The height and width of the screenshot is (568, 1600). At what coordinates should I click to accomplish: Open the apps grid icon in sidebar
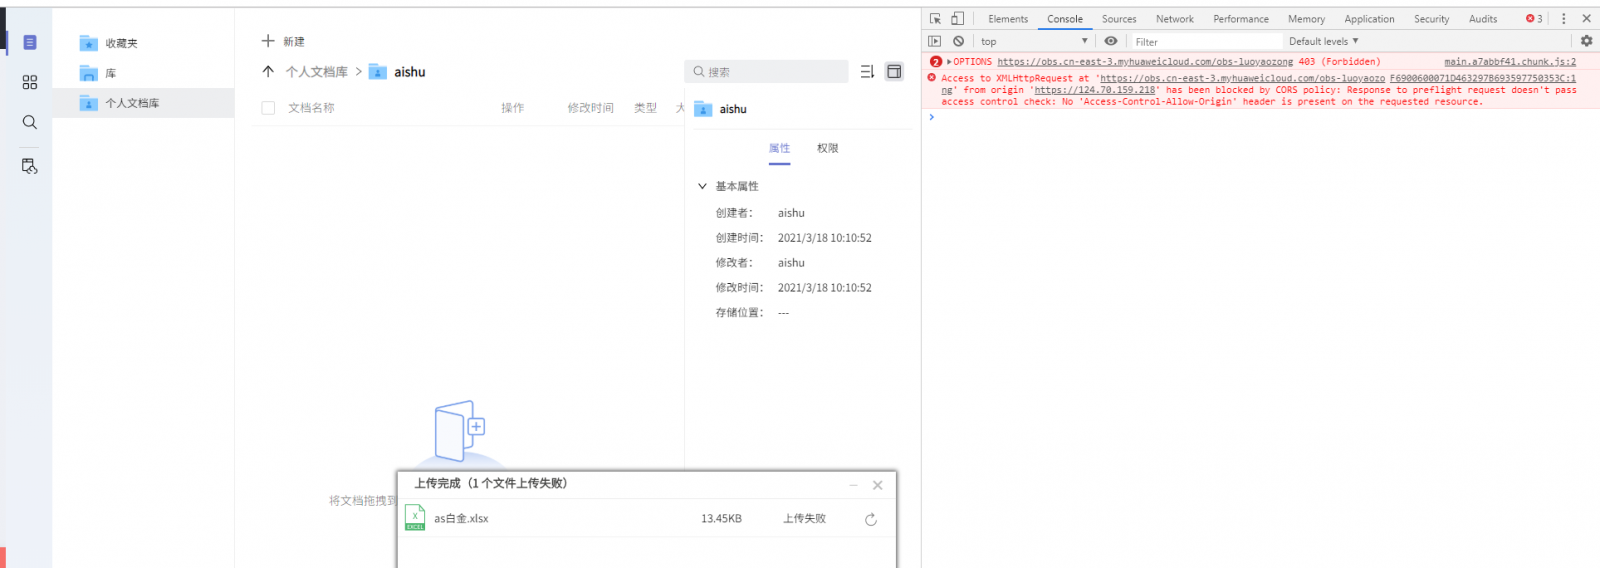[30, 82]
